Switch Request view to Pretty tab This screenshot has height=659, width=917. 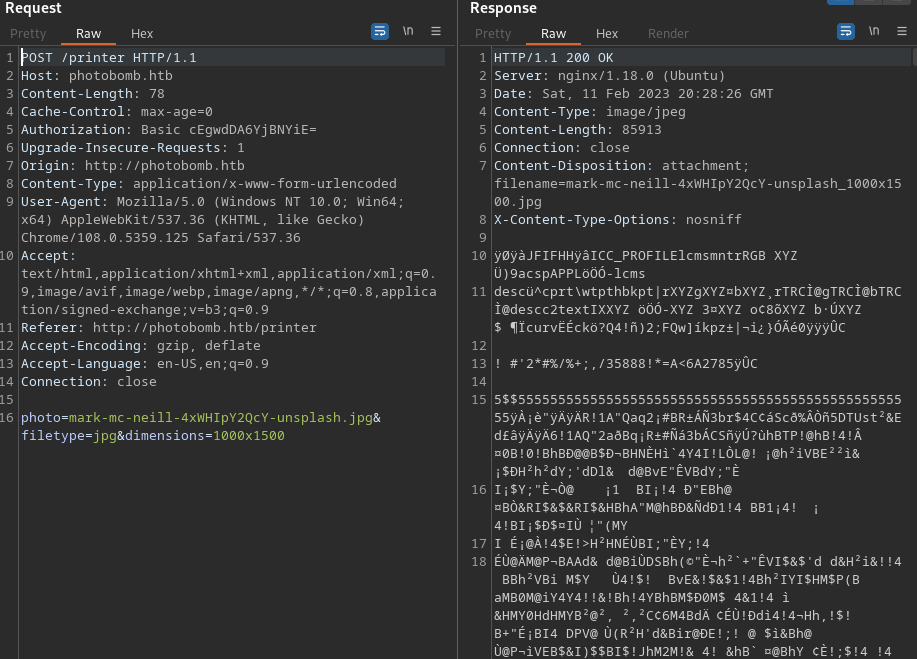pos(28,34)
